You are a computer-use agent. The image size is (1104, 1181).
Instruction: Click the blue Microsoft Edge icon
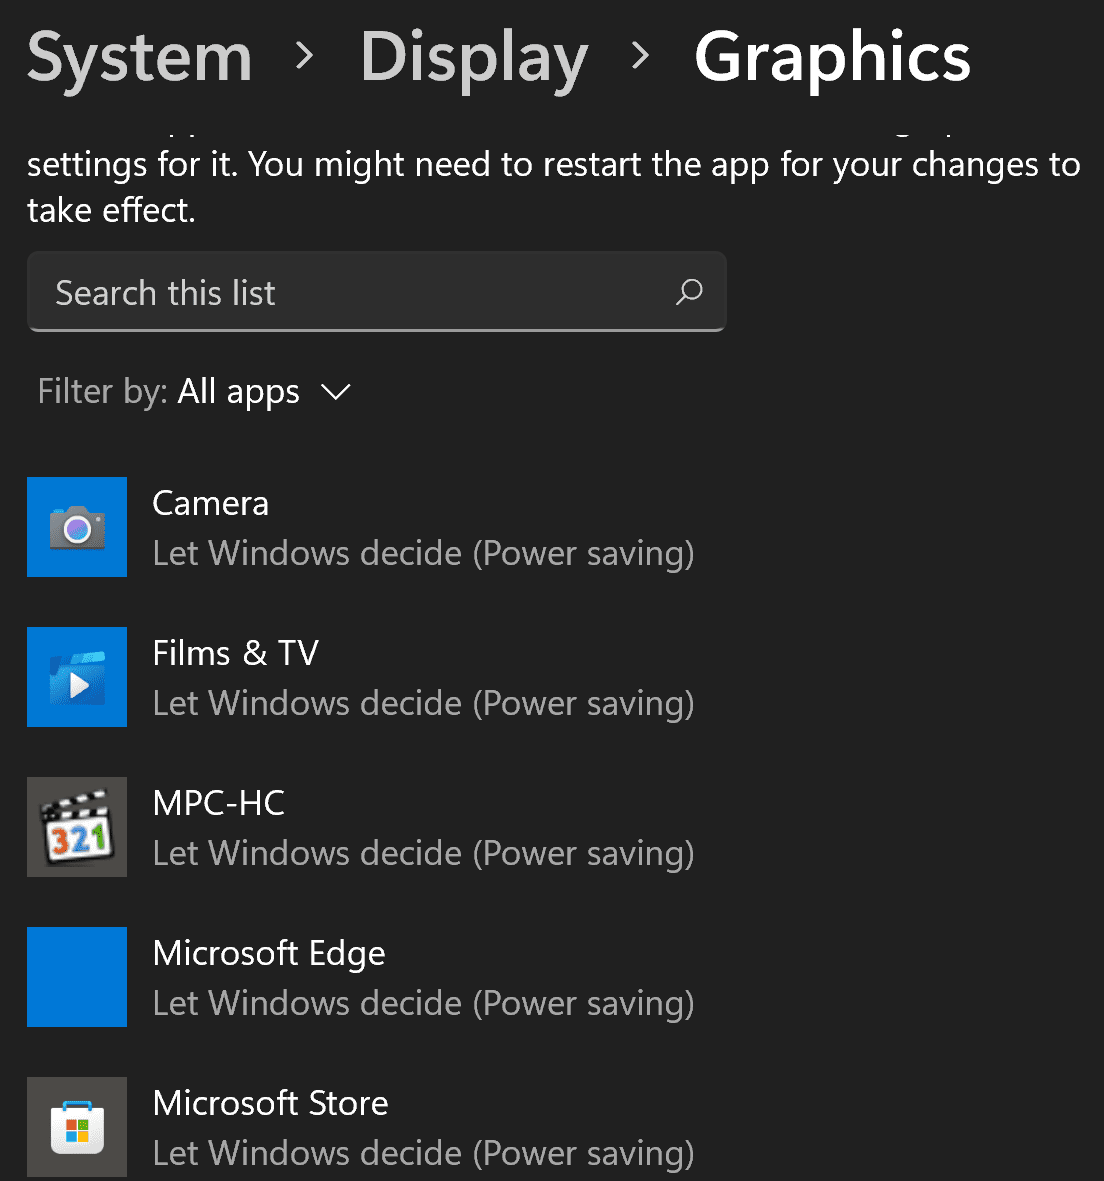(x=77, y=976)
